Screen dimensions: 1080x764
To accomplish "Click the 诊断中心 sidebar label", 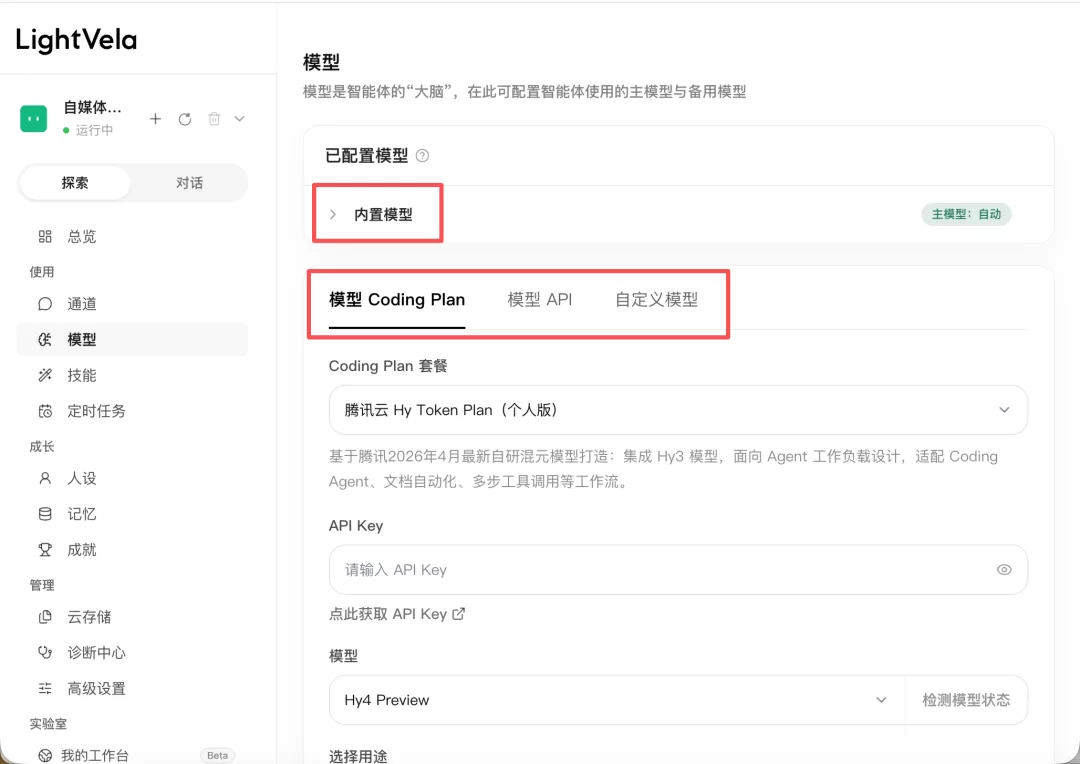I will coord(96,652).
